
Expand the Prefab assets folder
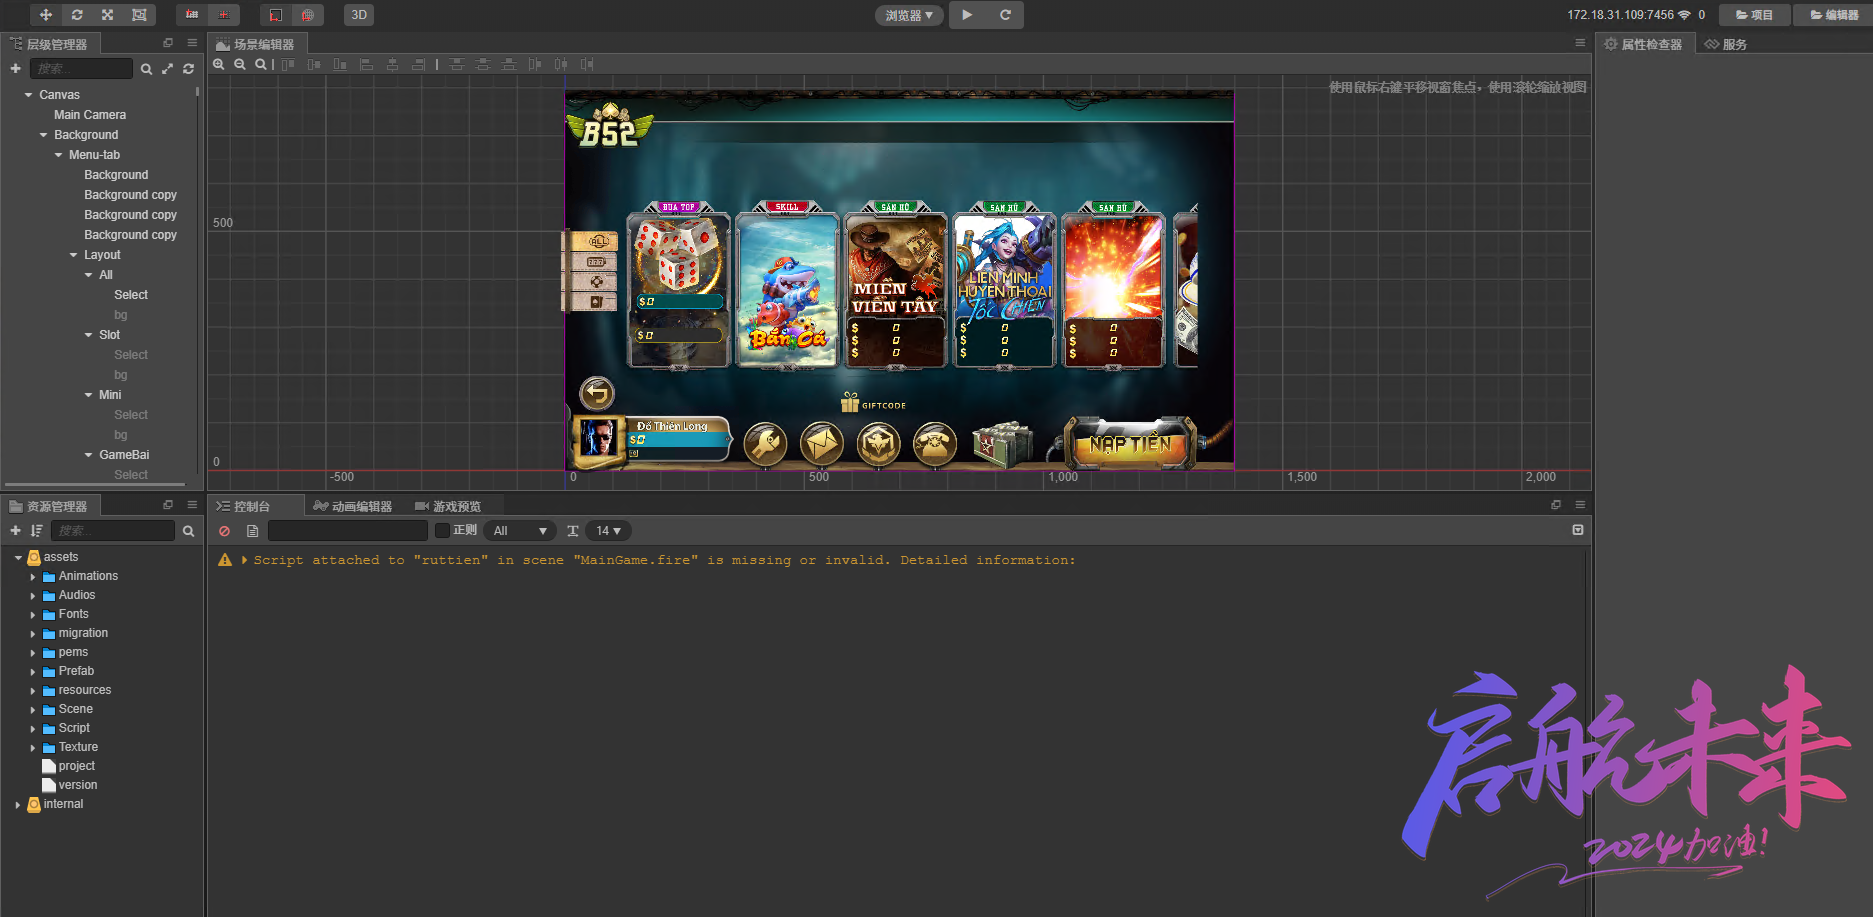coord(33,672)
